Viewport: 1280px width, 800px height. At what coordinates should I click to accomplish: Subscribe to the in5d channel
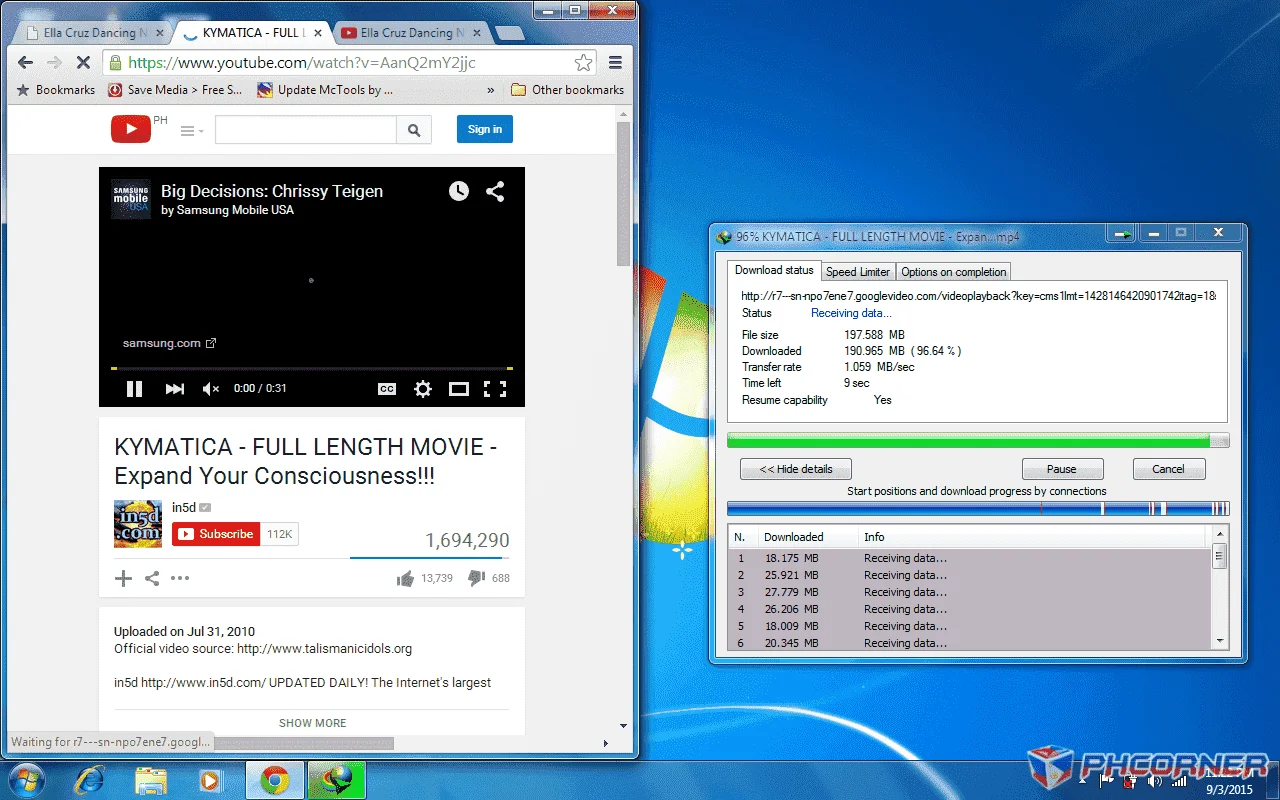[216, 534]
